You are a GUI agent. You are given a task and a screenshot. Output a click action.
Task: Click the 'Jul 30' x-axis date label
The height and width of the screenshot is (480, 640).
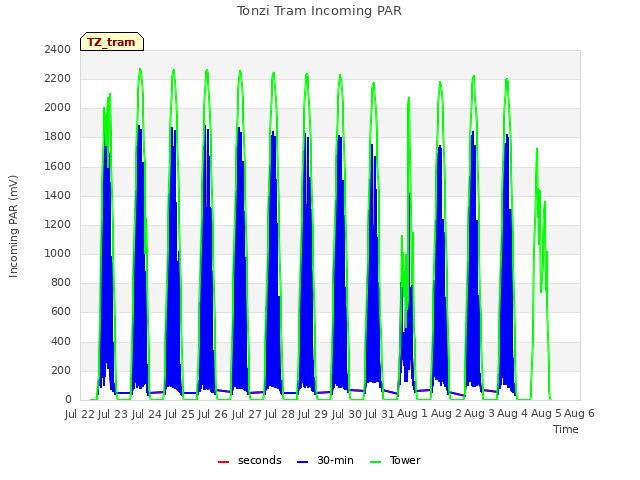click(347, 414)
